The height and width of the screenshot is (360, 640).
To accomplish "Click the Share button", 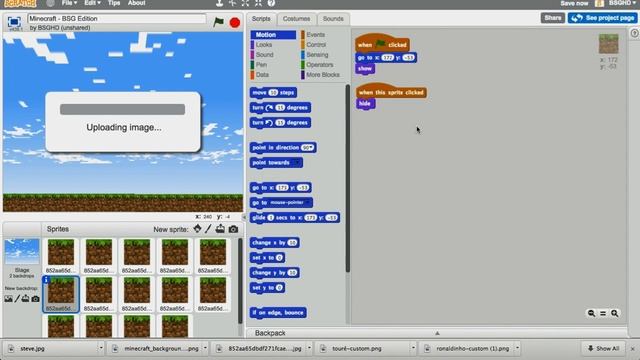I will [553, 18].
